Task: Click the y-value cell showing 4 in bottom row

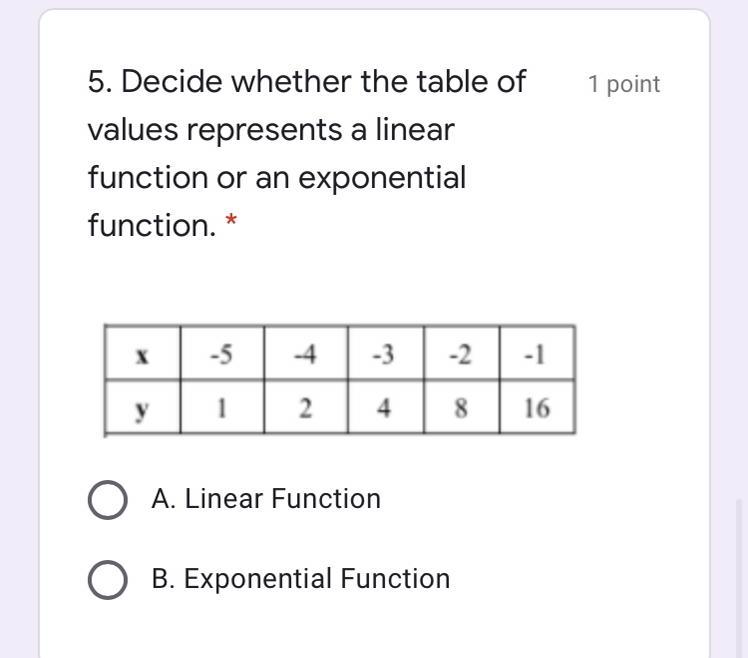Action: (x=385, y=407)
